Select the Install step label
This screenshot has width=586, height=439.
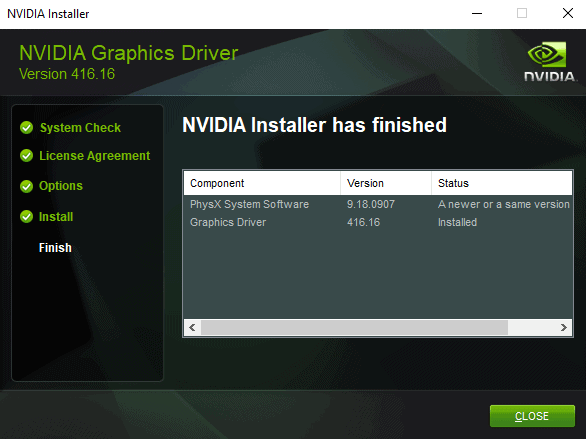coord(56,217)
